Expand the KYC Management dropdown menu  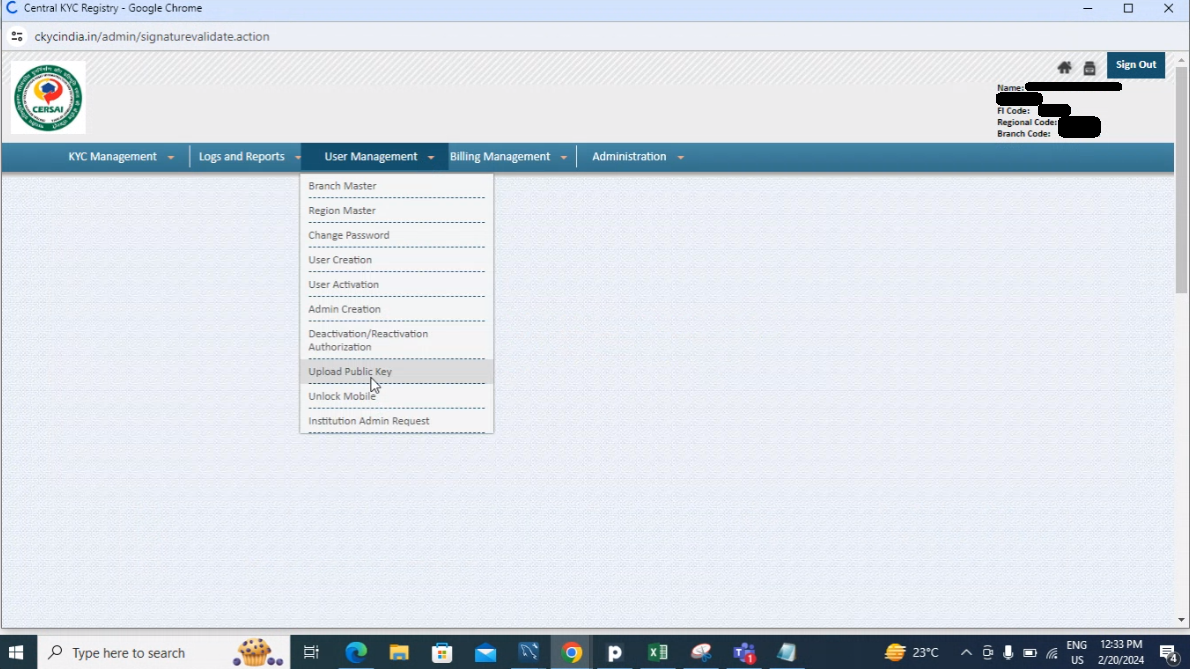pyautogui.click(x=121, y=157)
